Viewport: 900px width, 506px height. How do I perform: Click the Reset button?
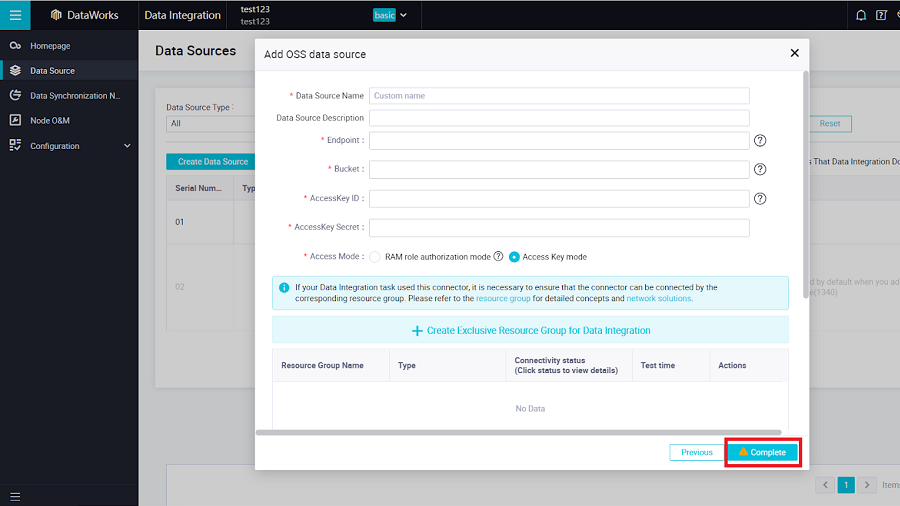tap(830, 123)
